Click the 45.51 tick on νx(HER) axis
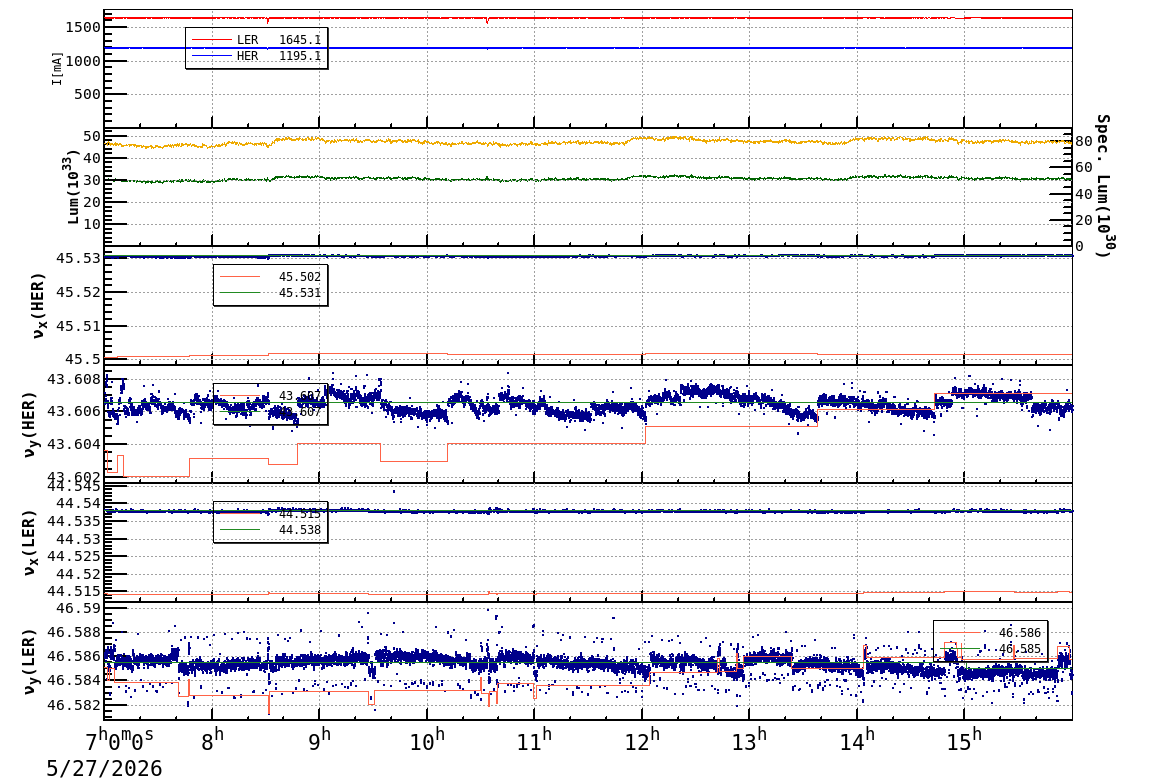 coord(79,326)
